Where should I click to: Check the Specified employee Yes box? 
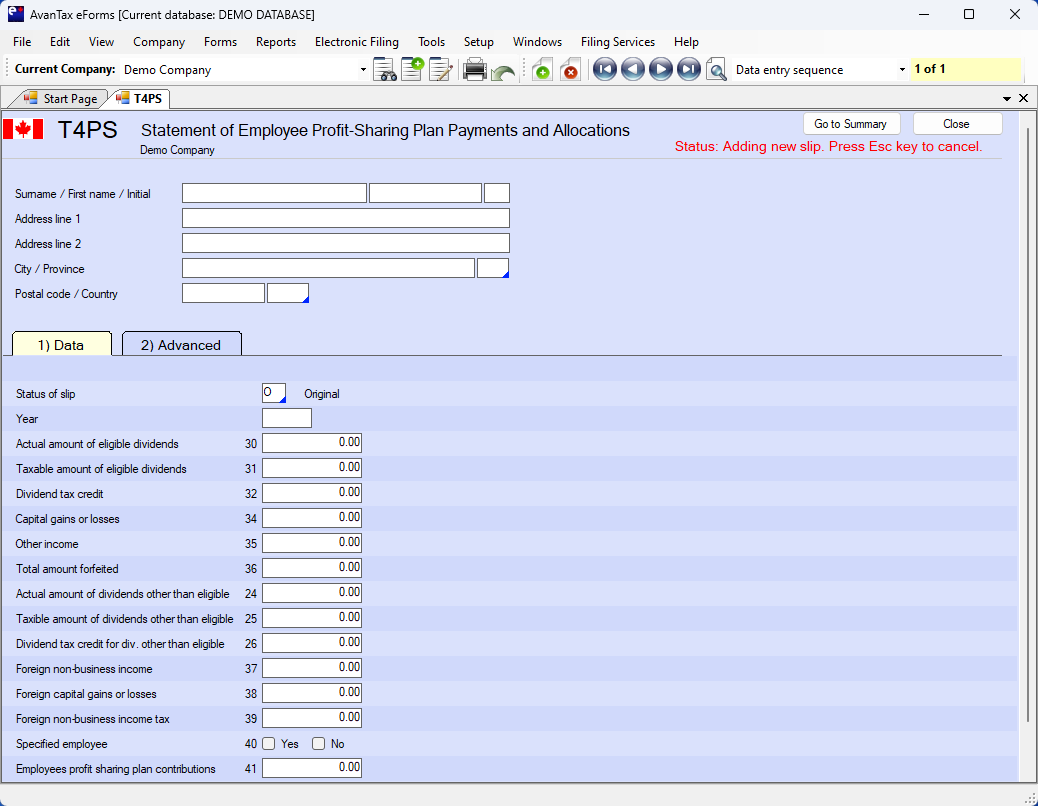(269, 744)
